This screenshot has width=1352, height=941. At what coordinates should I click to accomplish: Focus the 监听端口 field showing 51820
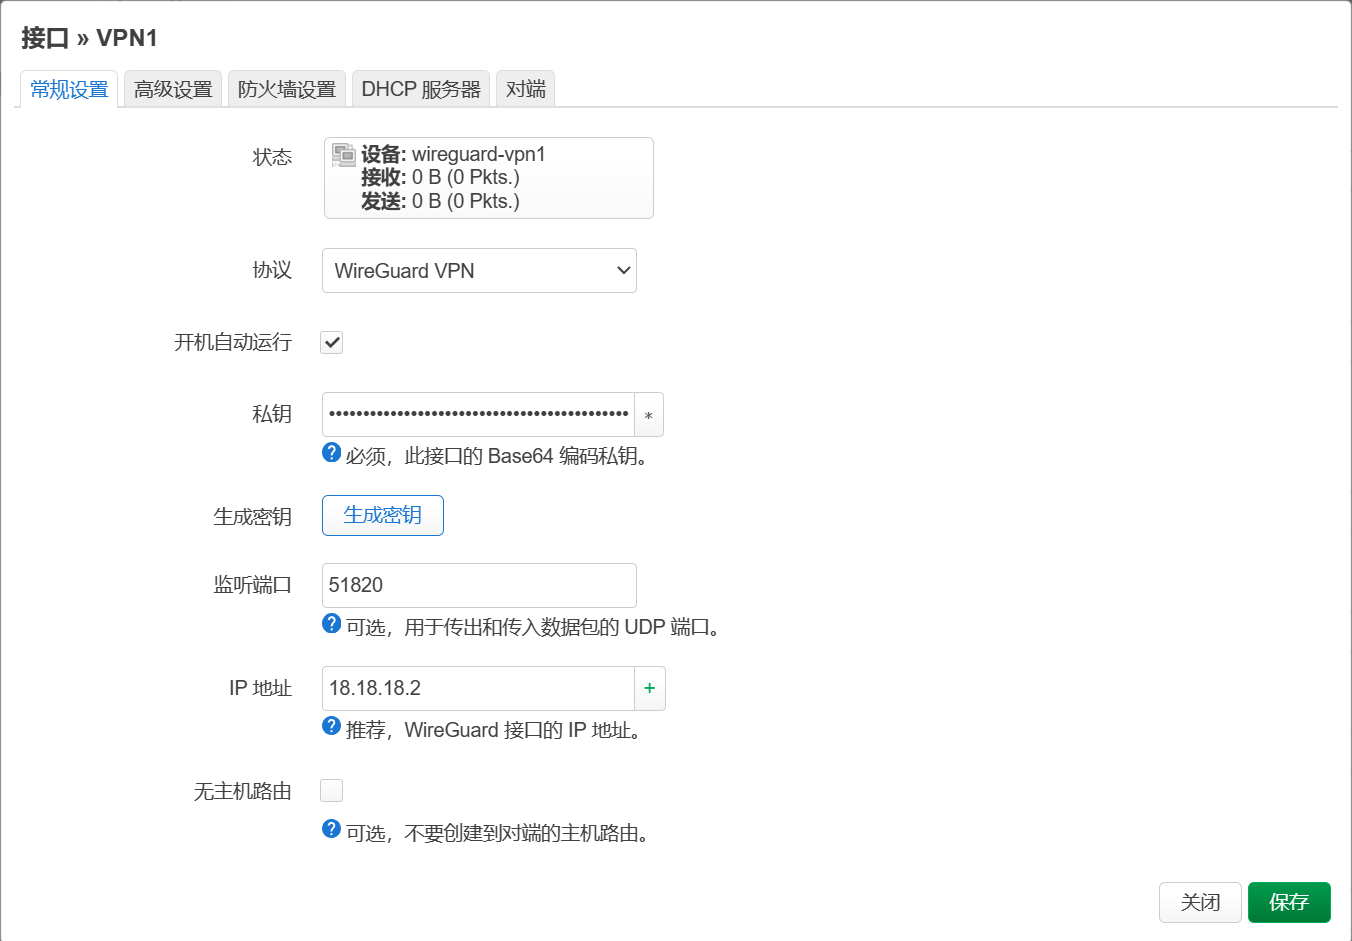click(479, 585)
